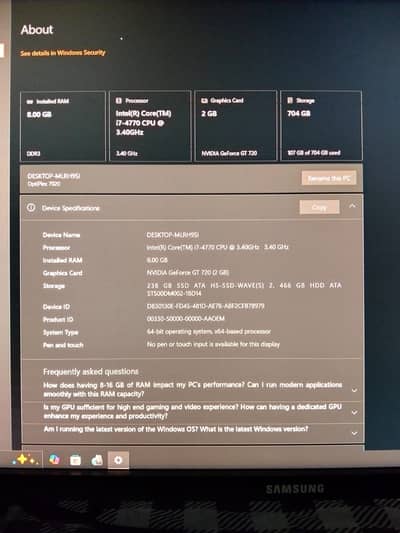Select the Graphics Card 2 GB card
400x533 pixels.
pyautogui.click(x=236, y=125)
